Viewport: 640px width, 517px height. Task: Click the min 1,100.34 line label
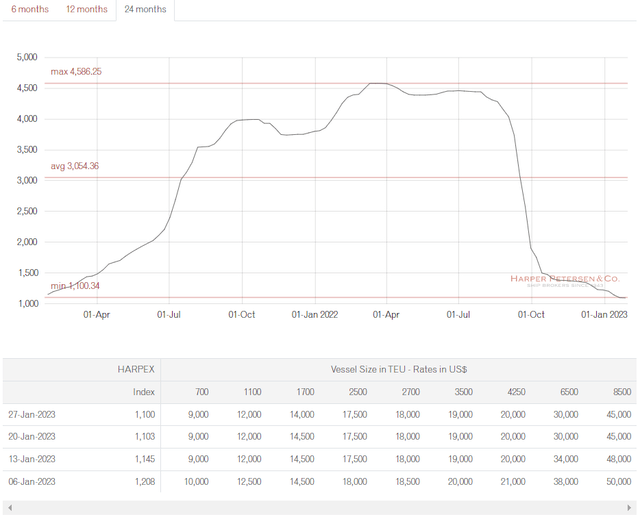point(75,286)
